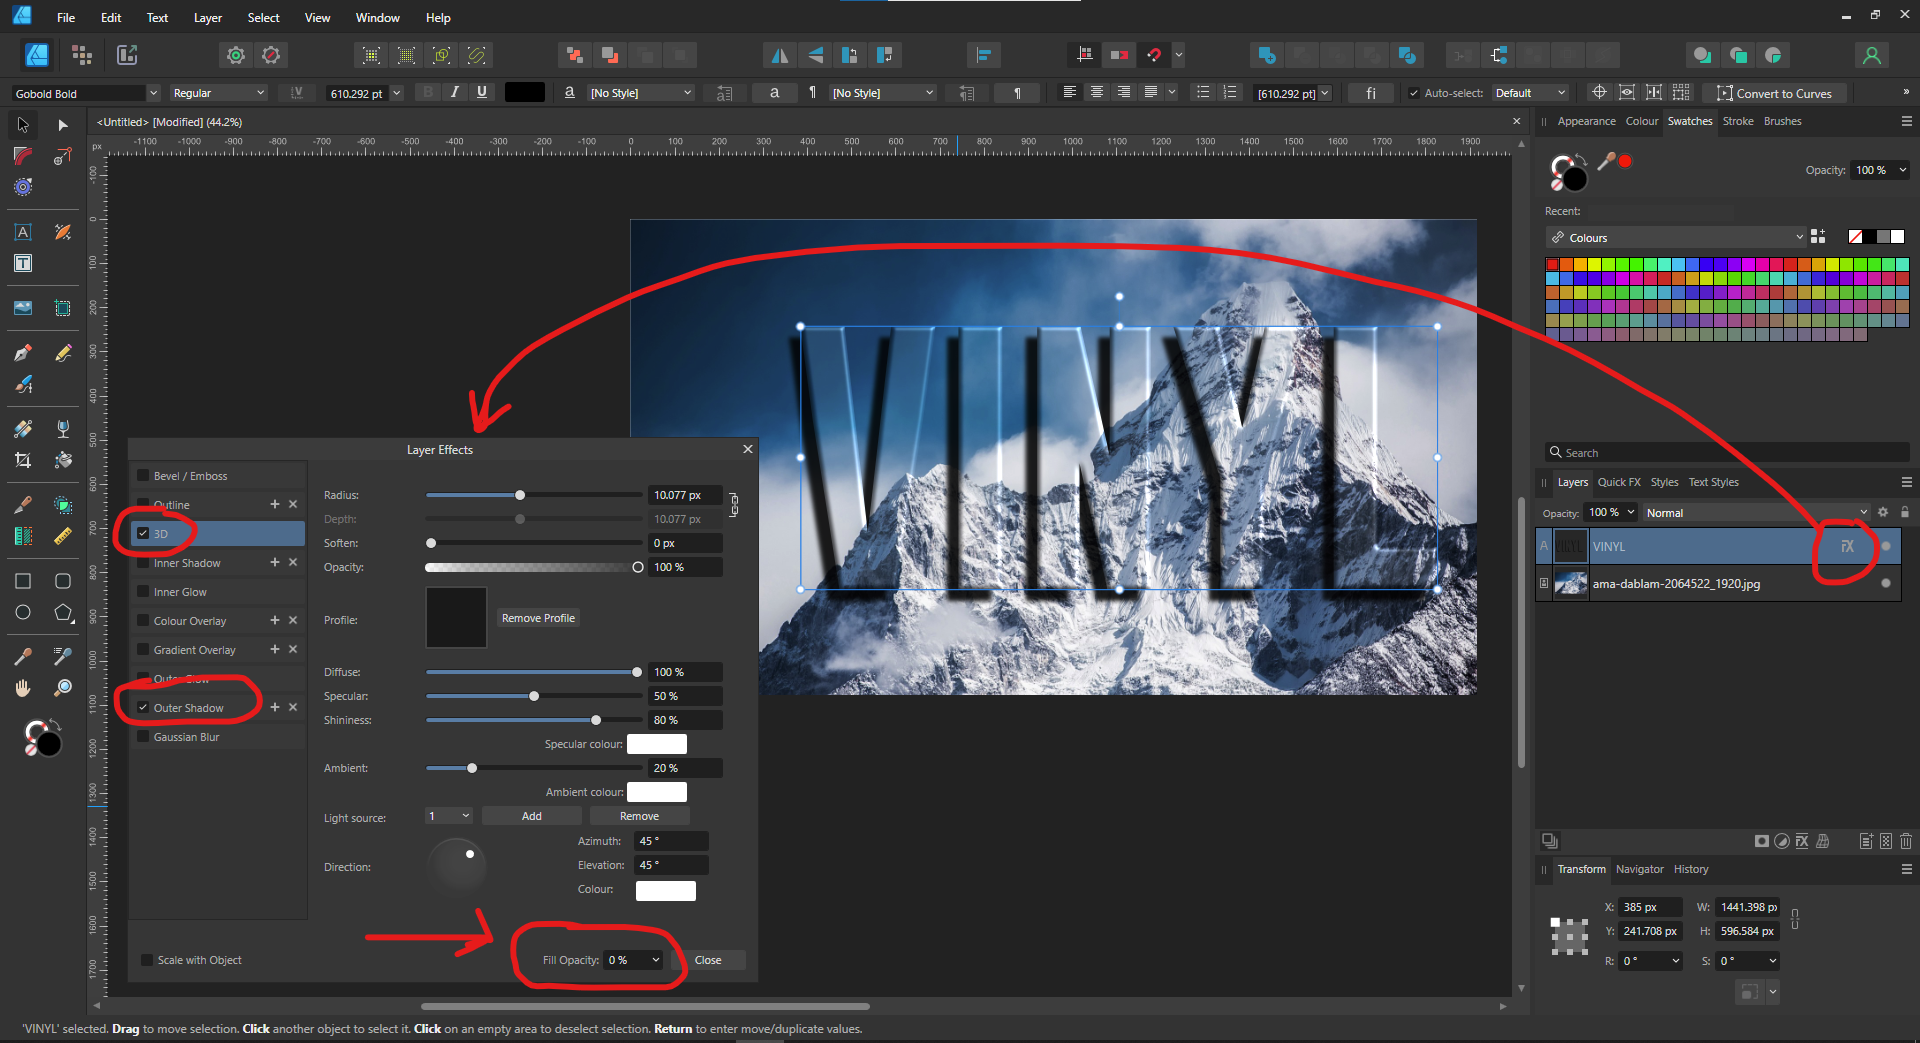Select the Colour Picker tool
This screenshot has width=1920, height=1043.
click(23, 657)
